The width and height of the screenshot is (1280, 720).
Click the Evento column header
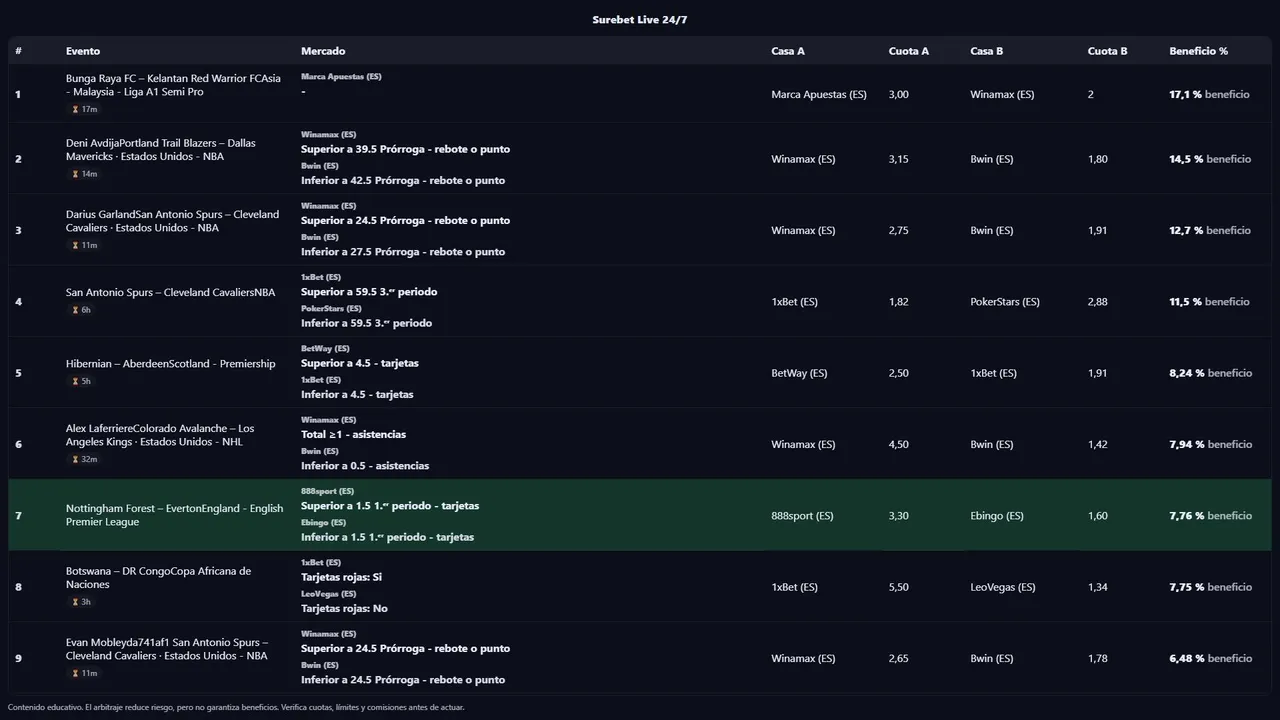83,51
